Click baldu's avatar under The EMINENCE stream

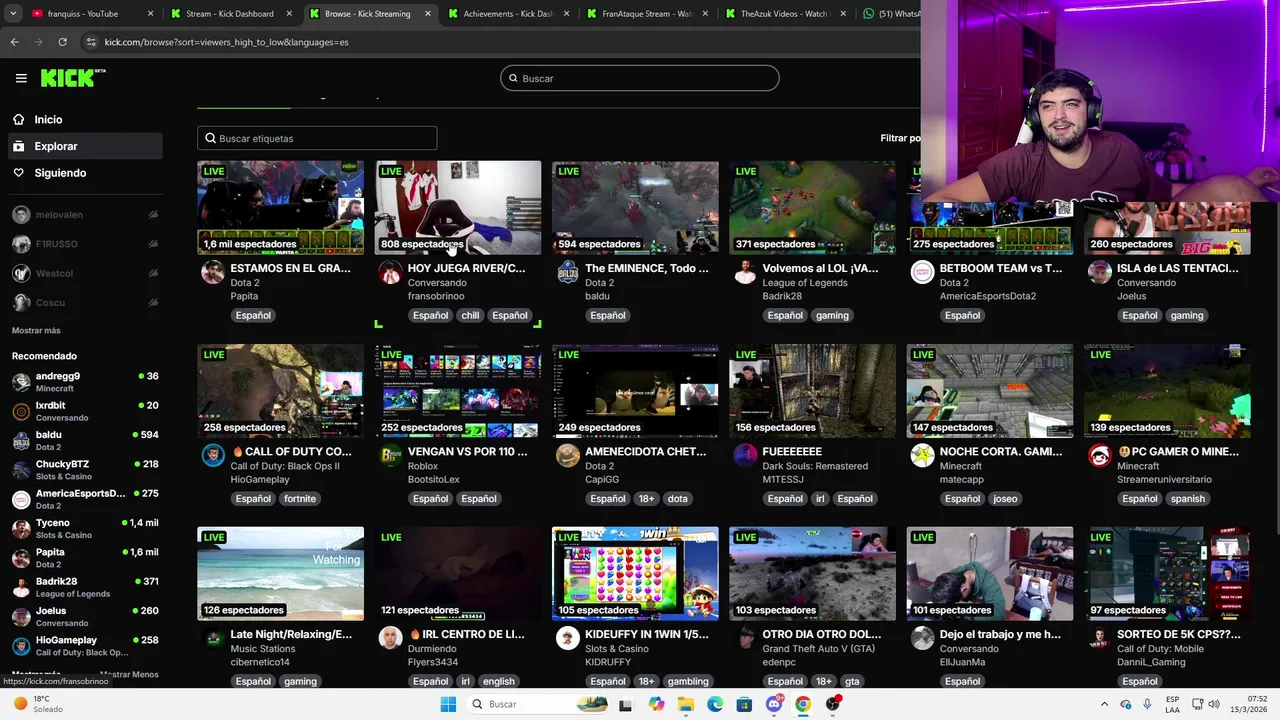point(568,273)
